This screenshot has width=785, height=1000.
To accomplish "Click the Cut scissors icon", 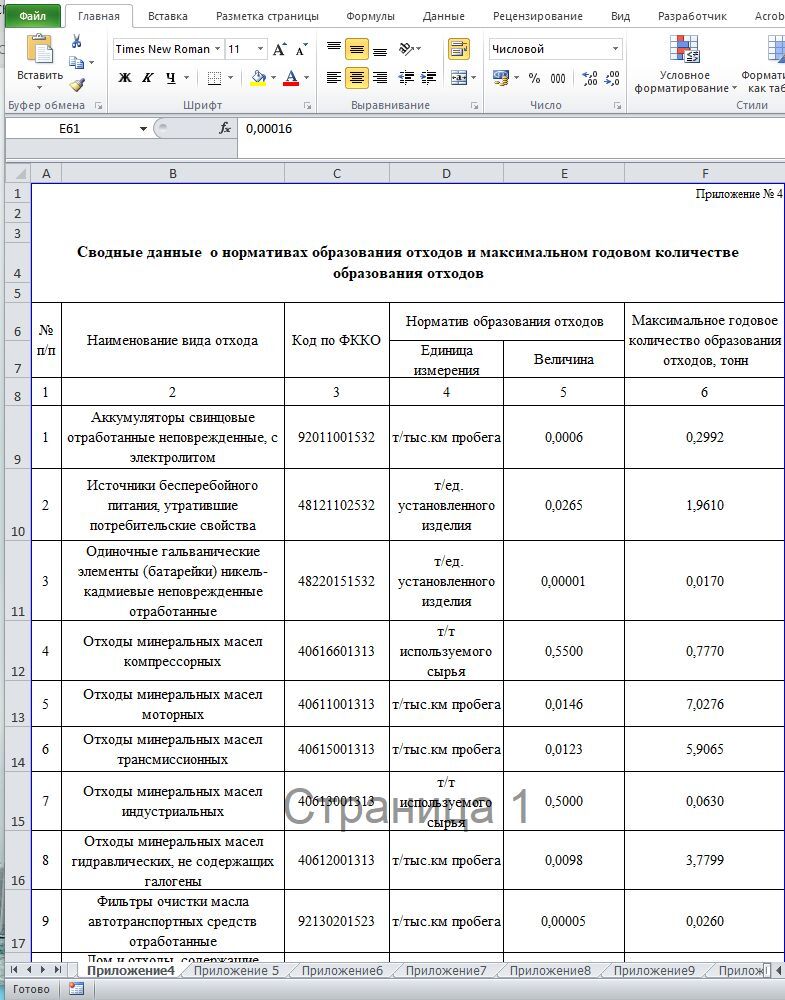I will point(77,41).
